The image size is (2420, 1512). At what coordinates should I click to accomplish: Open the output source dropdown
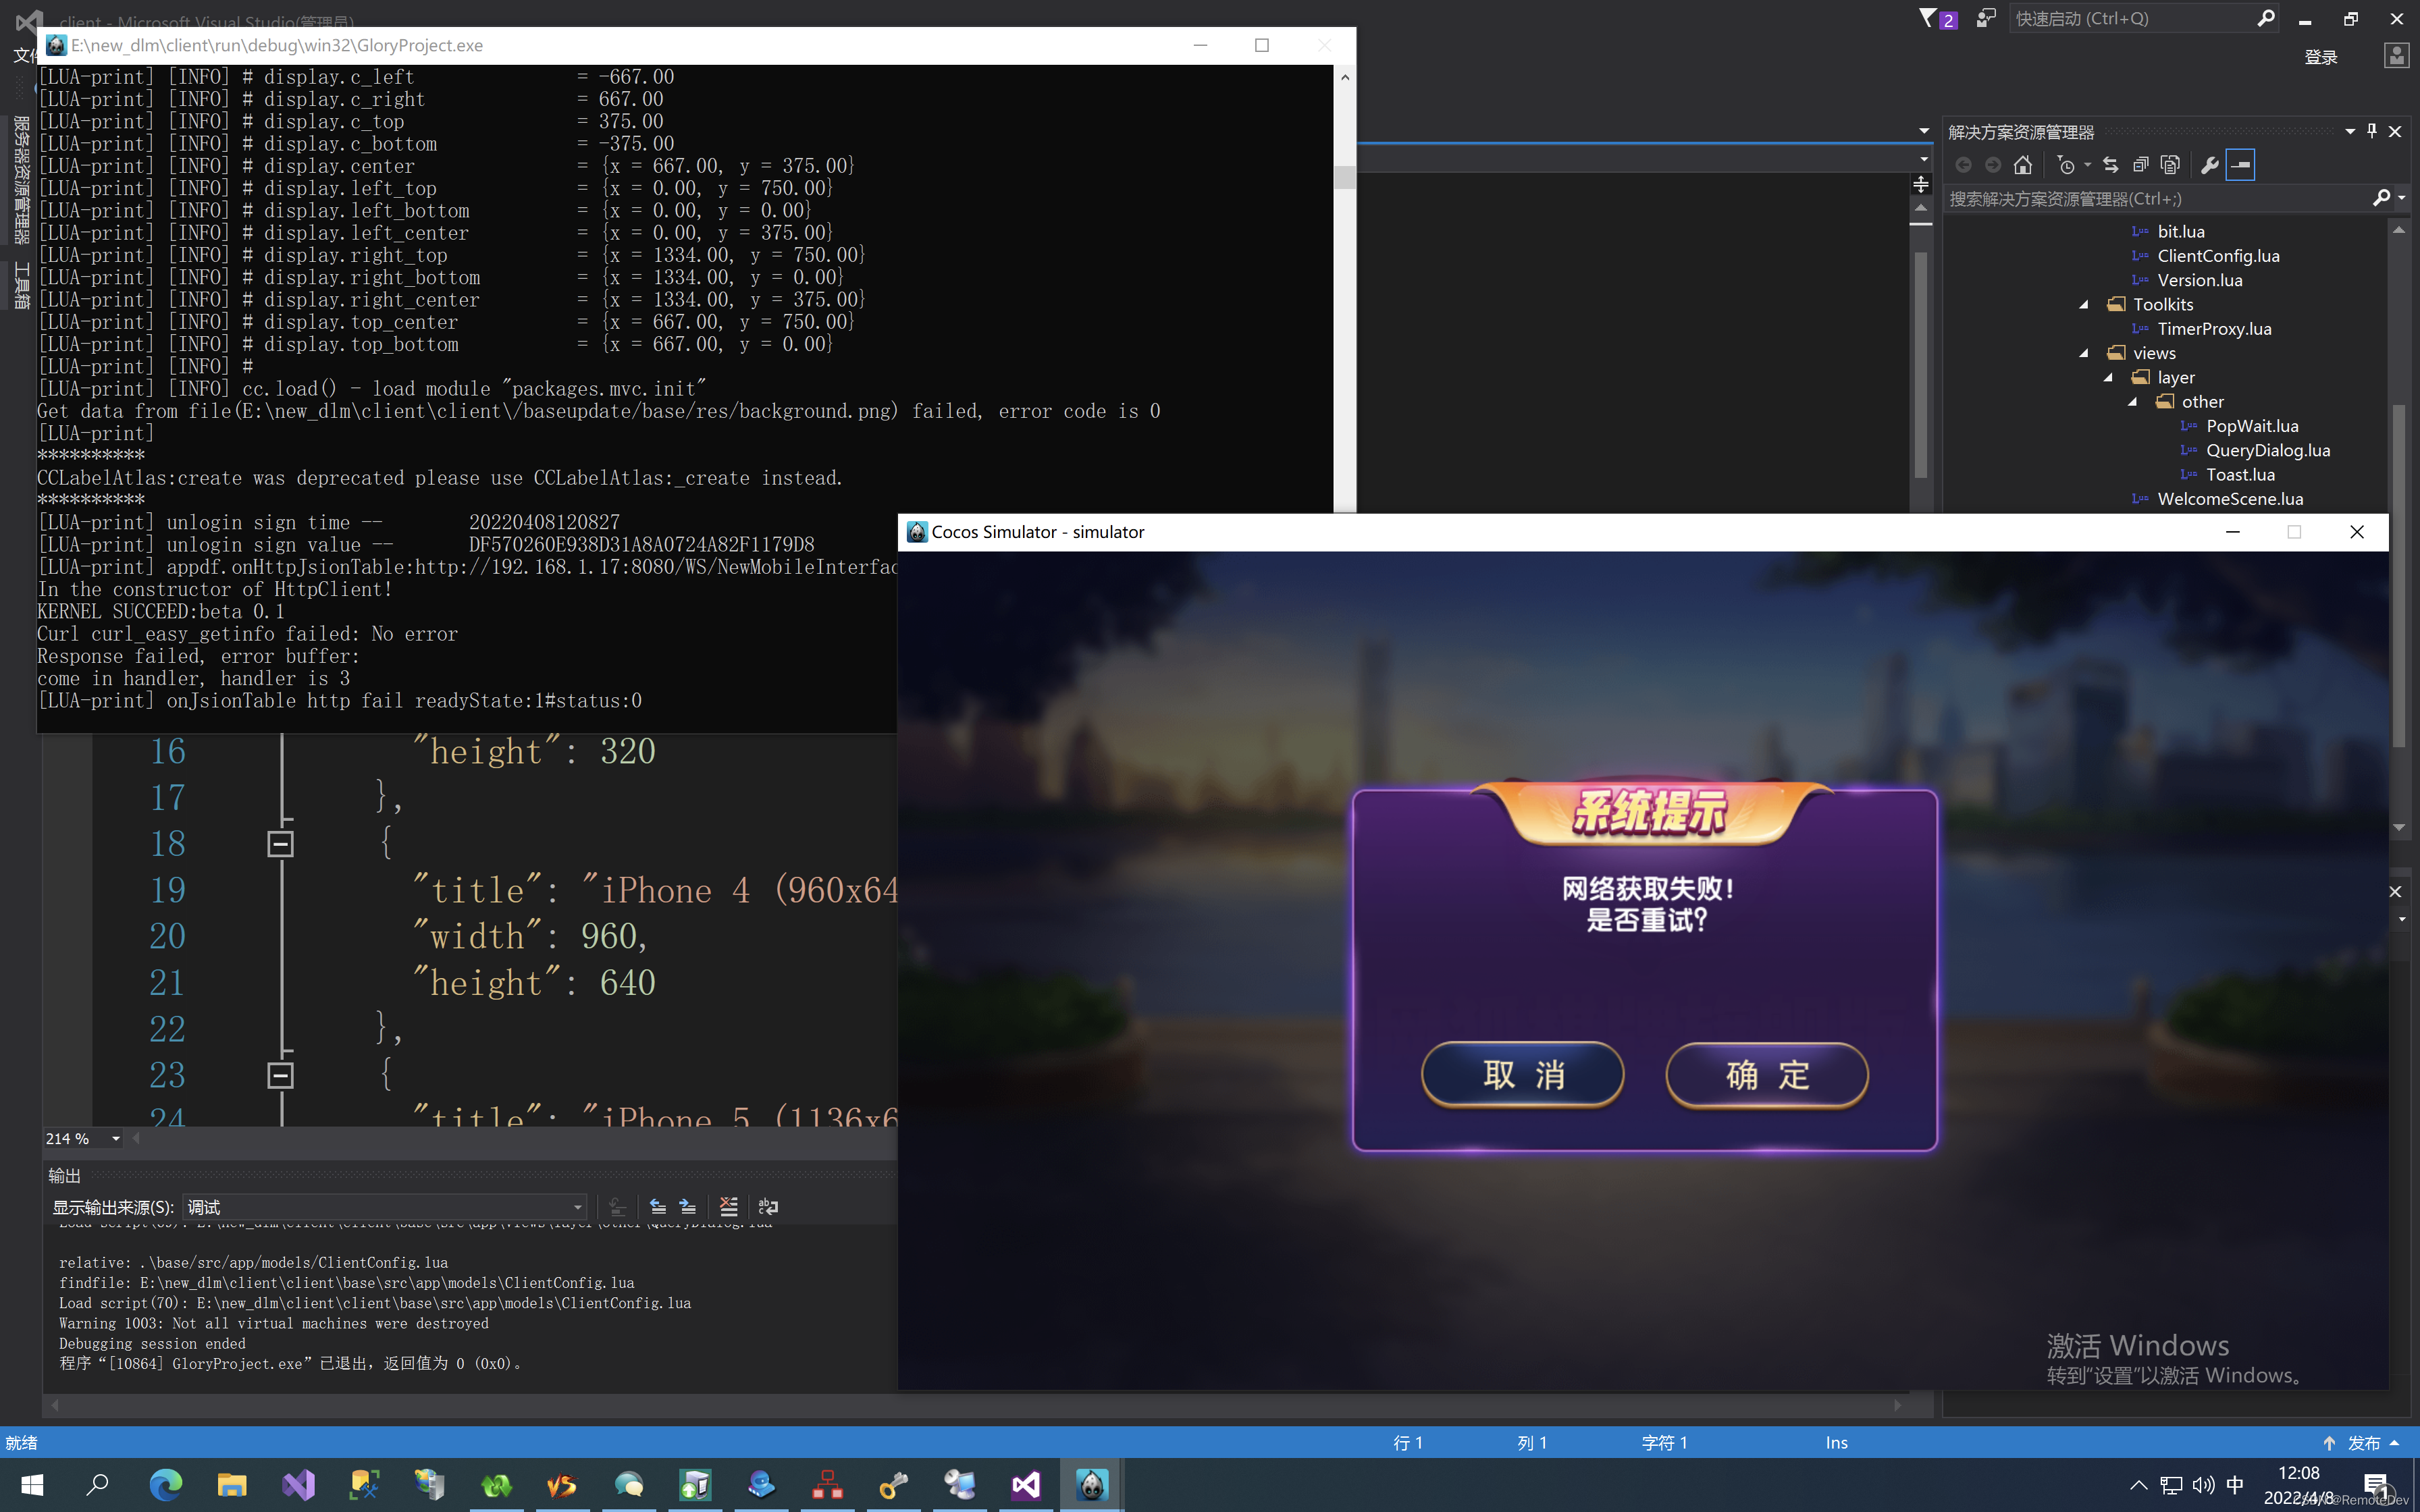(x=577, y=1207)
